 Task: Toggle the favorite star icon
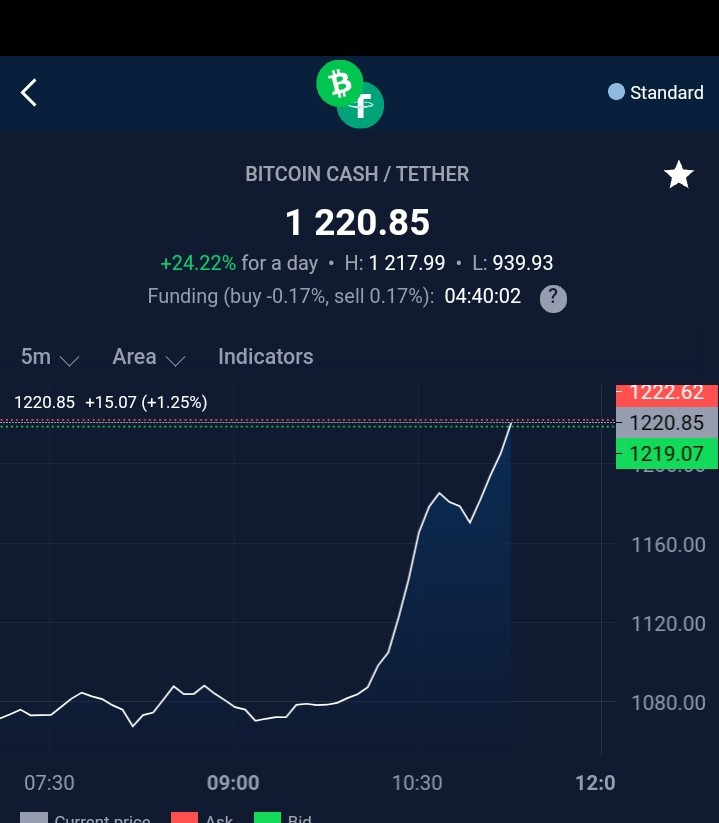pos(679,174)
